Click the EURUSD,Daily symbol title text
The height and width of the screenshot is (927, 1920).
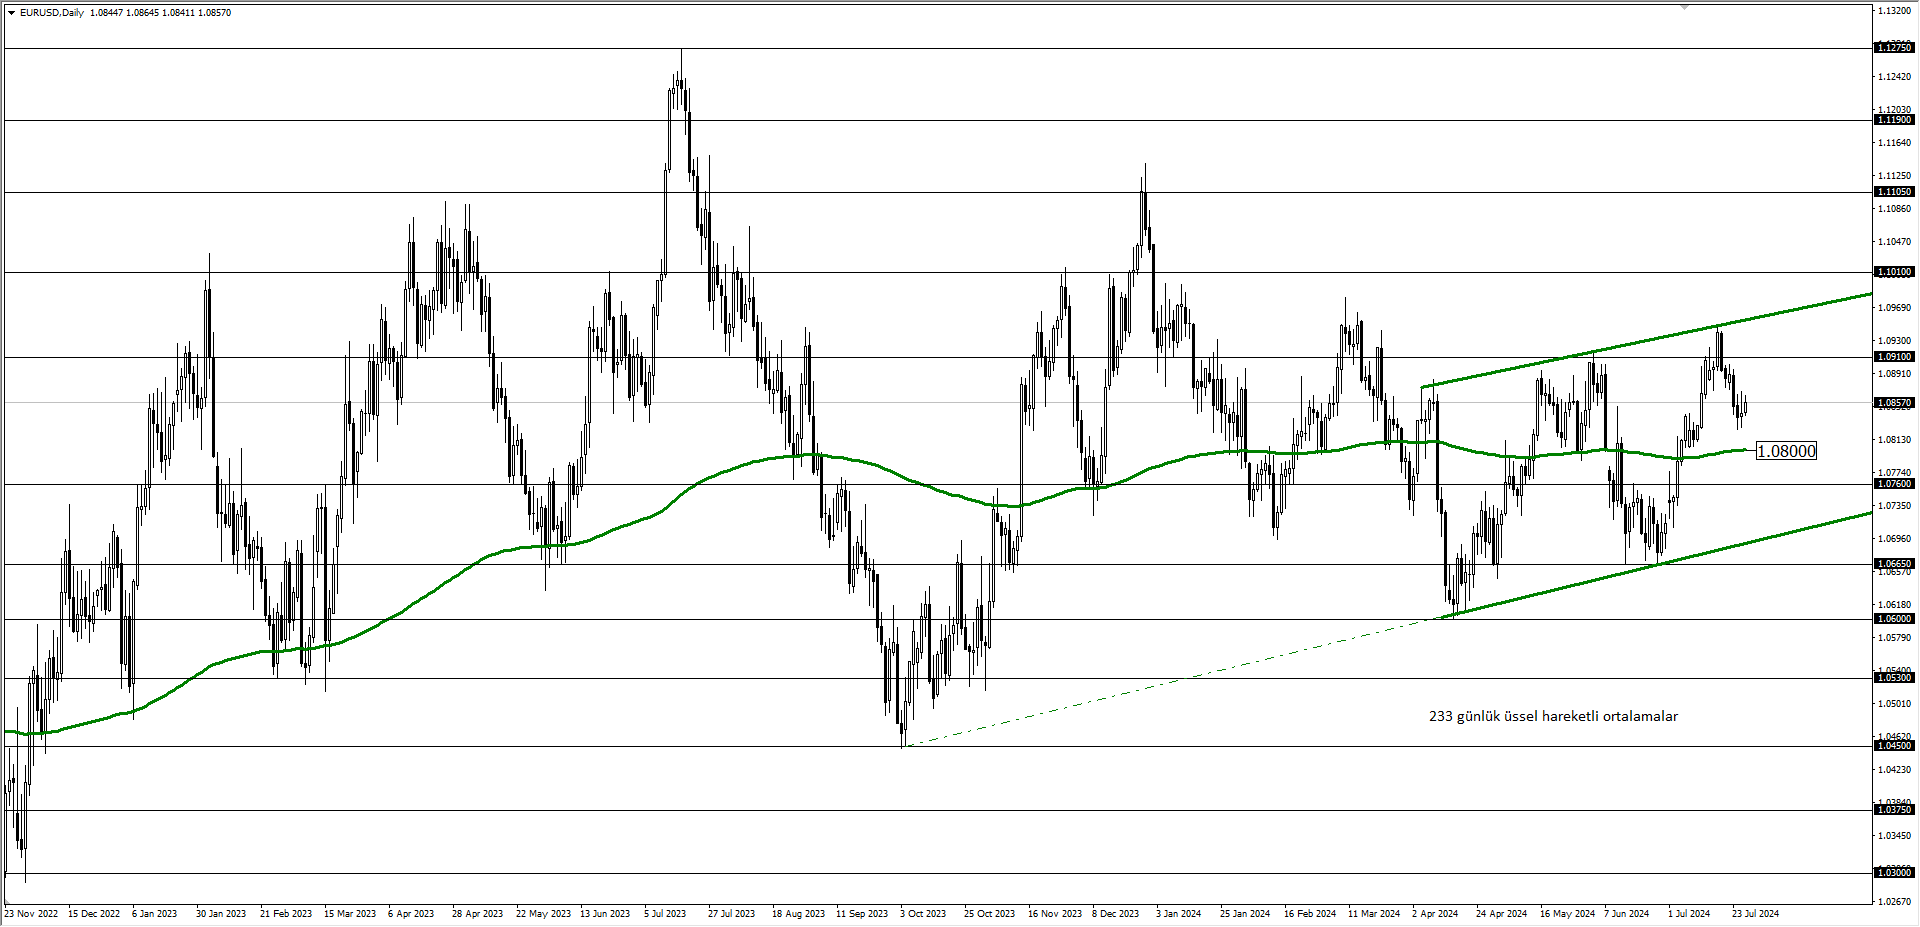[x=52, y=13]
